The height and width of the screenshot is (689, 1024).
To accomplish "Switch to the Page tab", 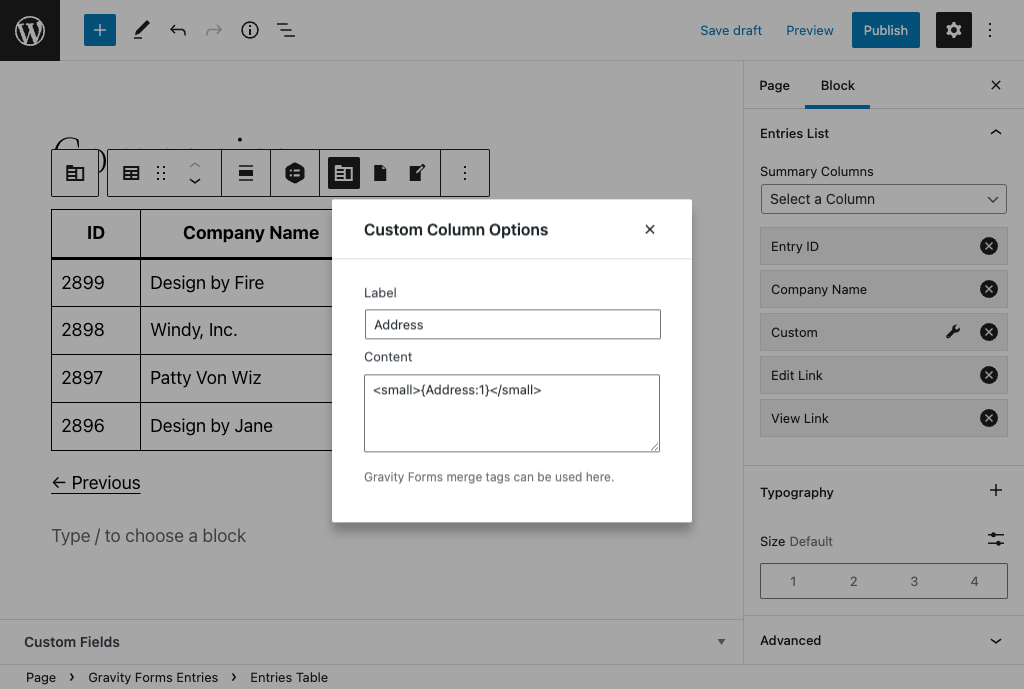I will pos(775,86).
